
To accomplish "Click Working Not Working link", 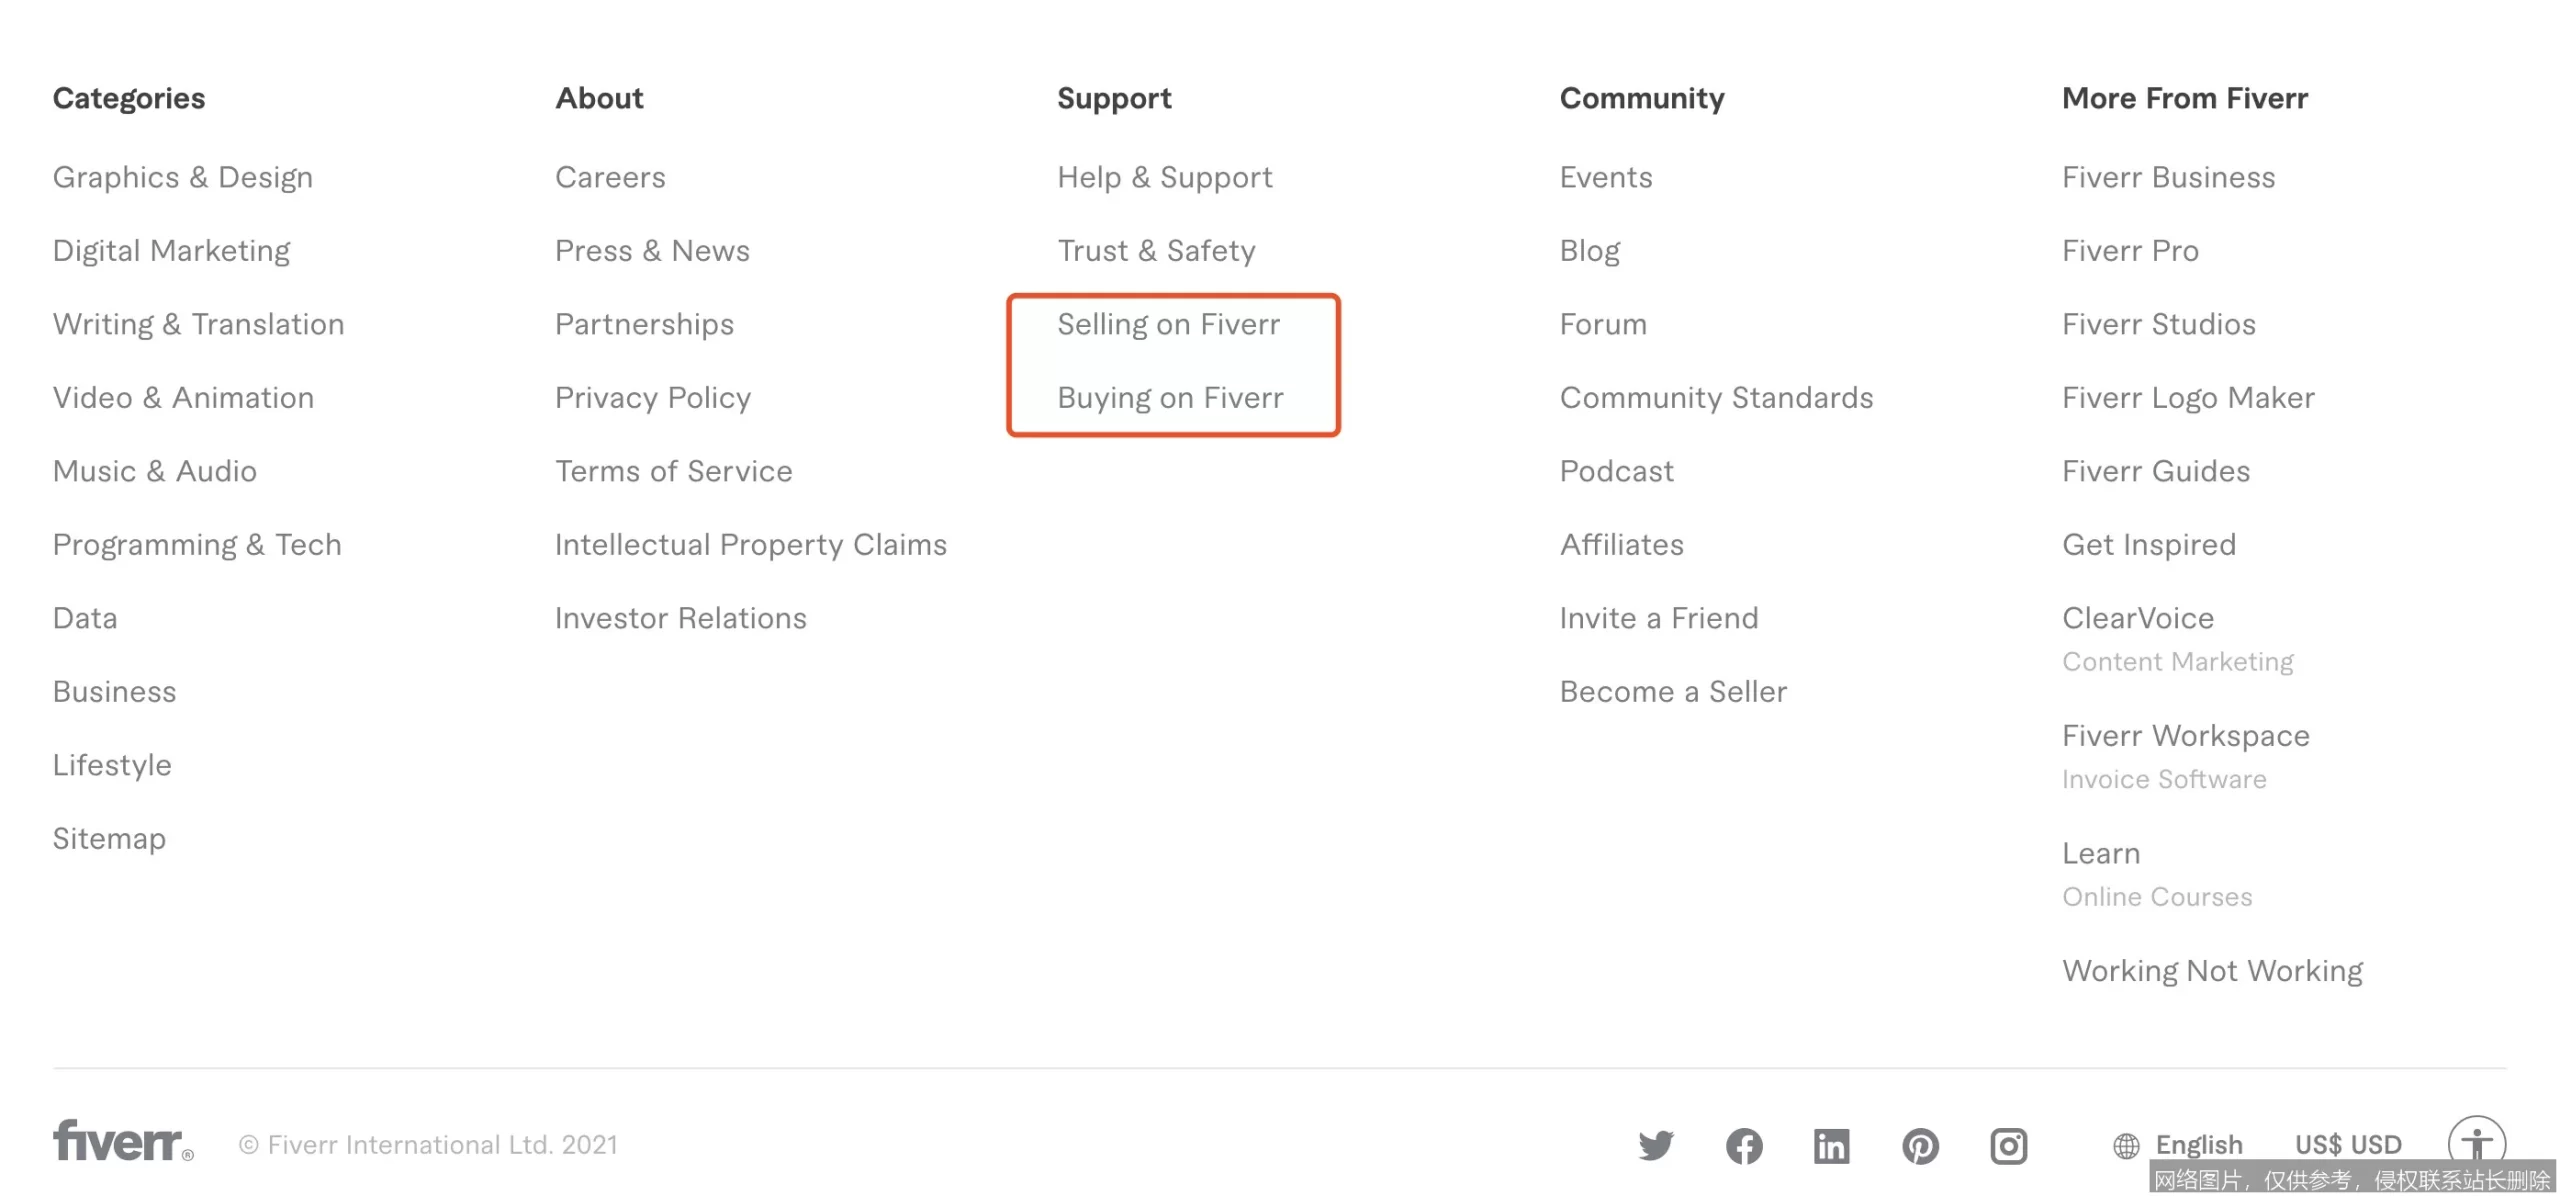I will 2212,971.
